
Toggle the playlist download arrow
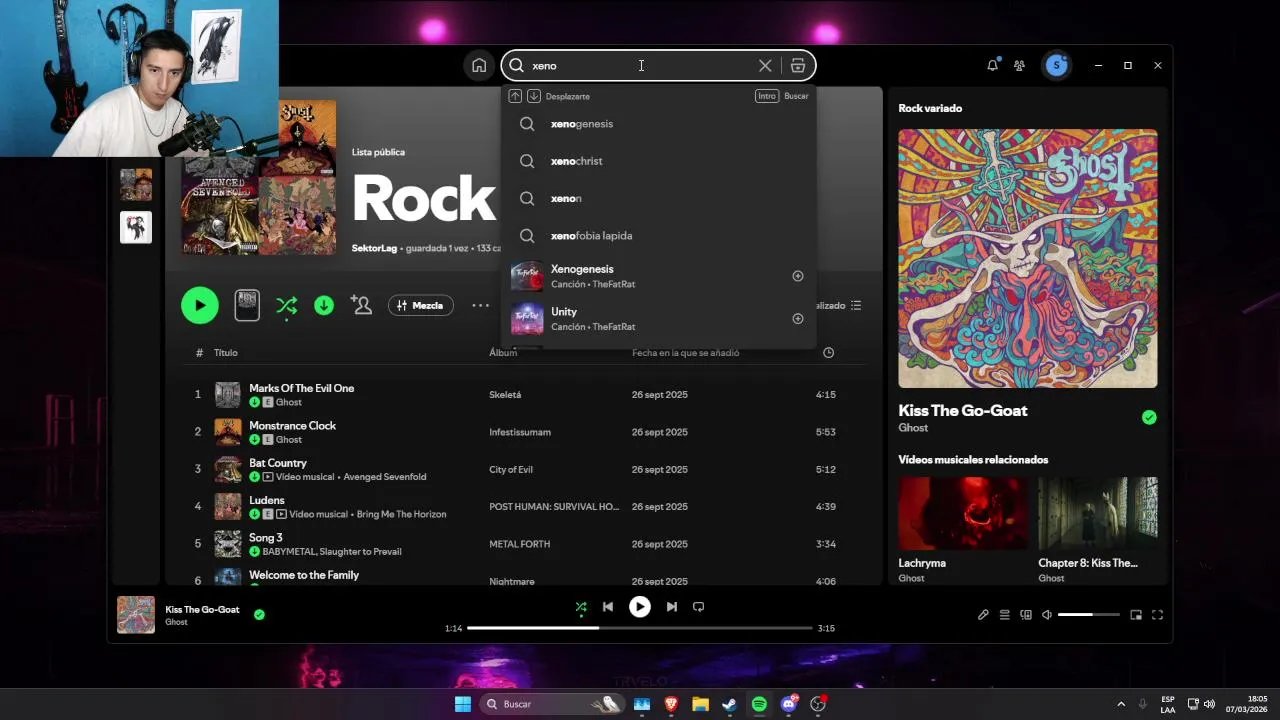point(324,305)
